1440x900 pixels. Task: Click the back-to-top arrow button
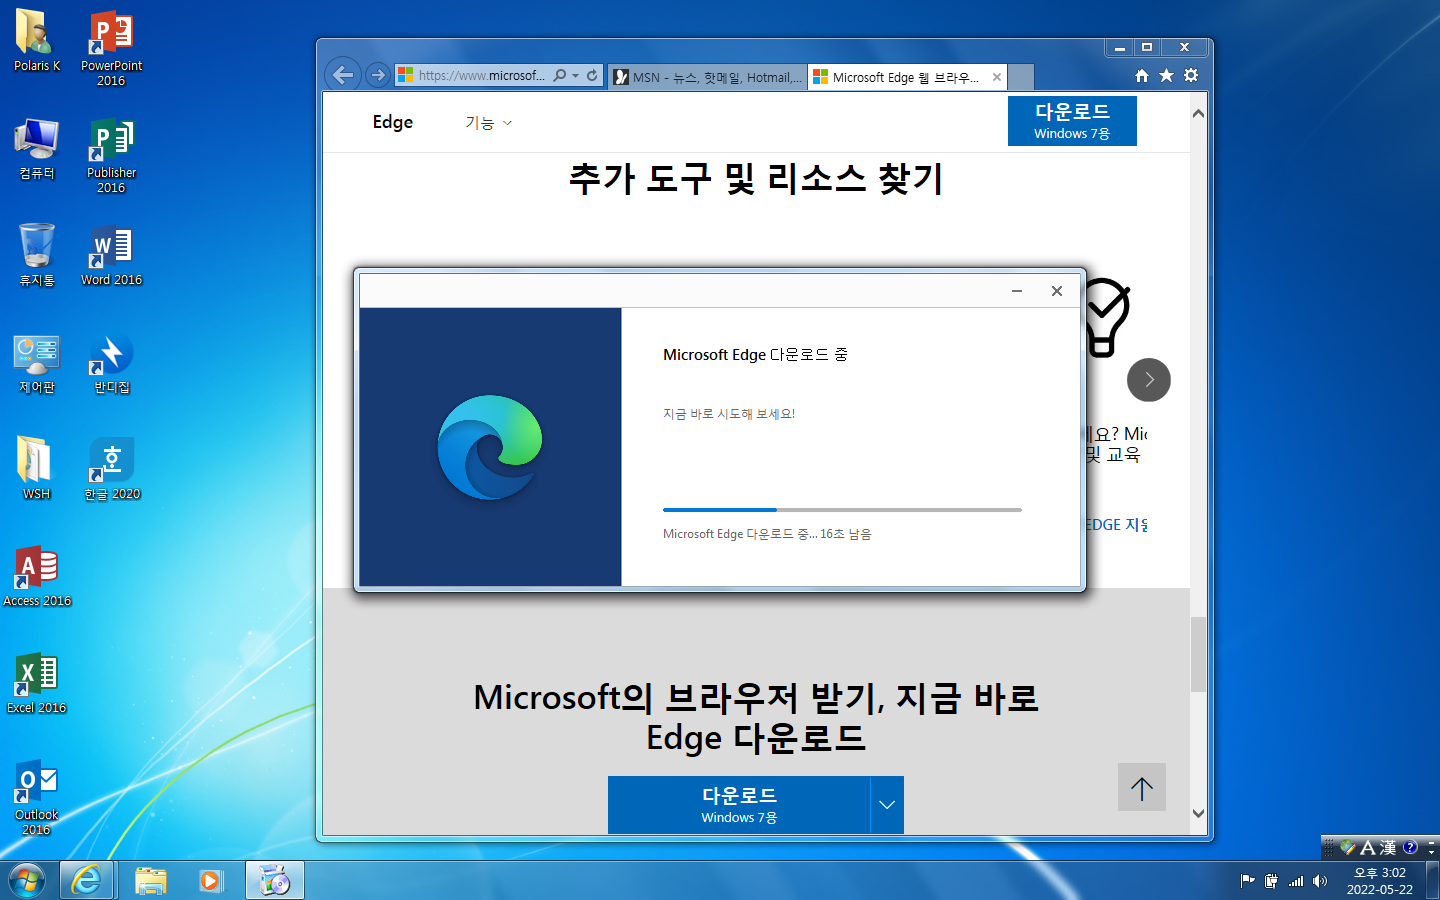tap(1142, 787)
